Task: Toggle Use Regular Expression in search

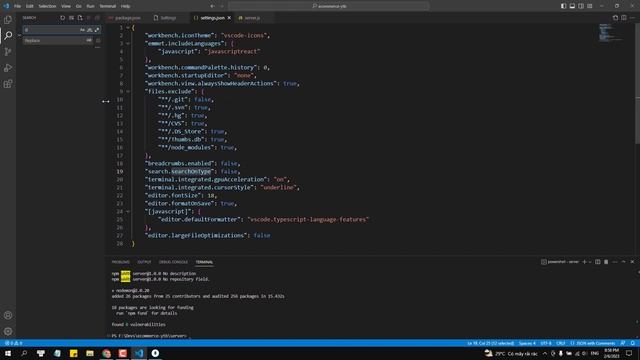Action: [97, 30]
